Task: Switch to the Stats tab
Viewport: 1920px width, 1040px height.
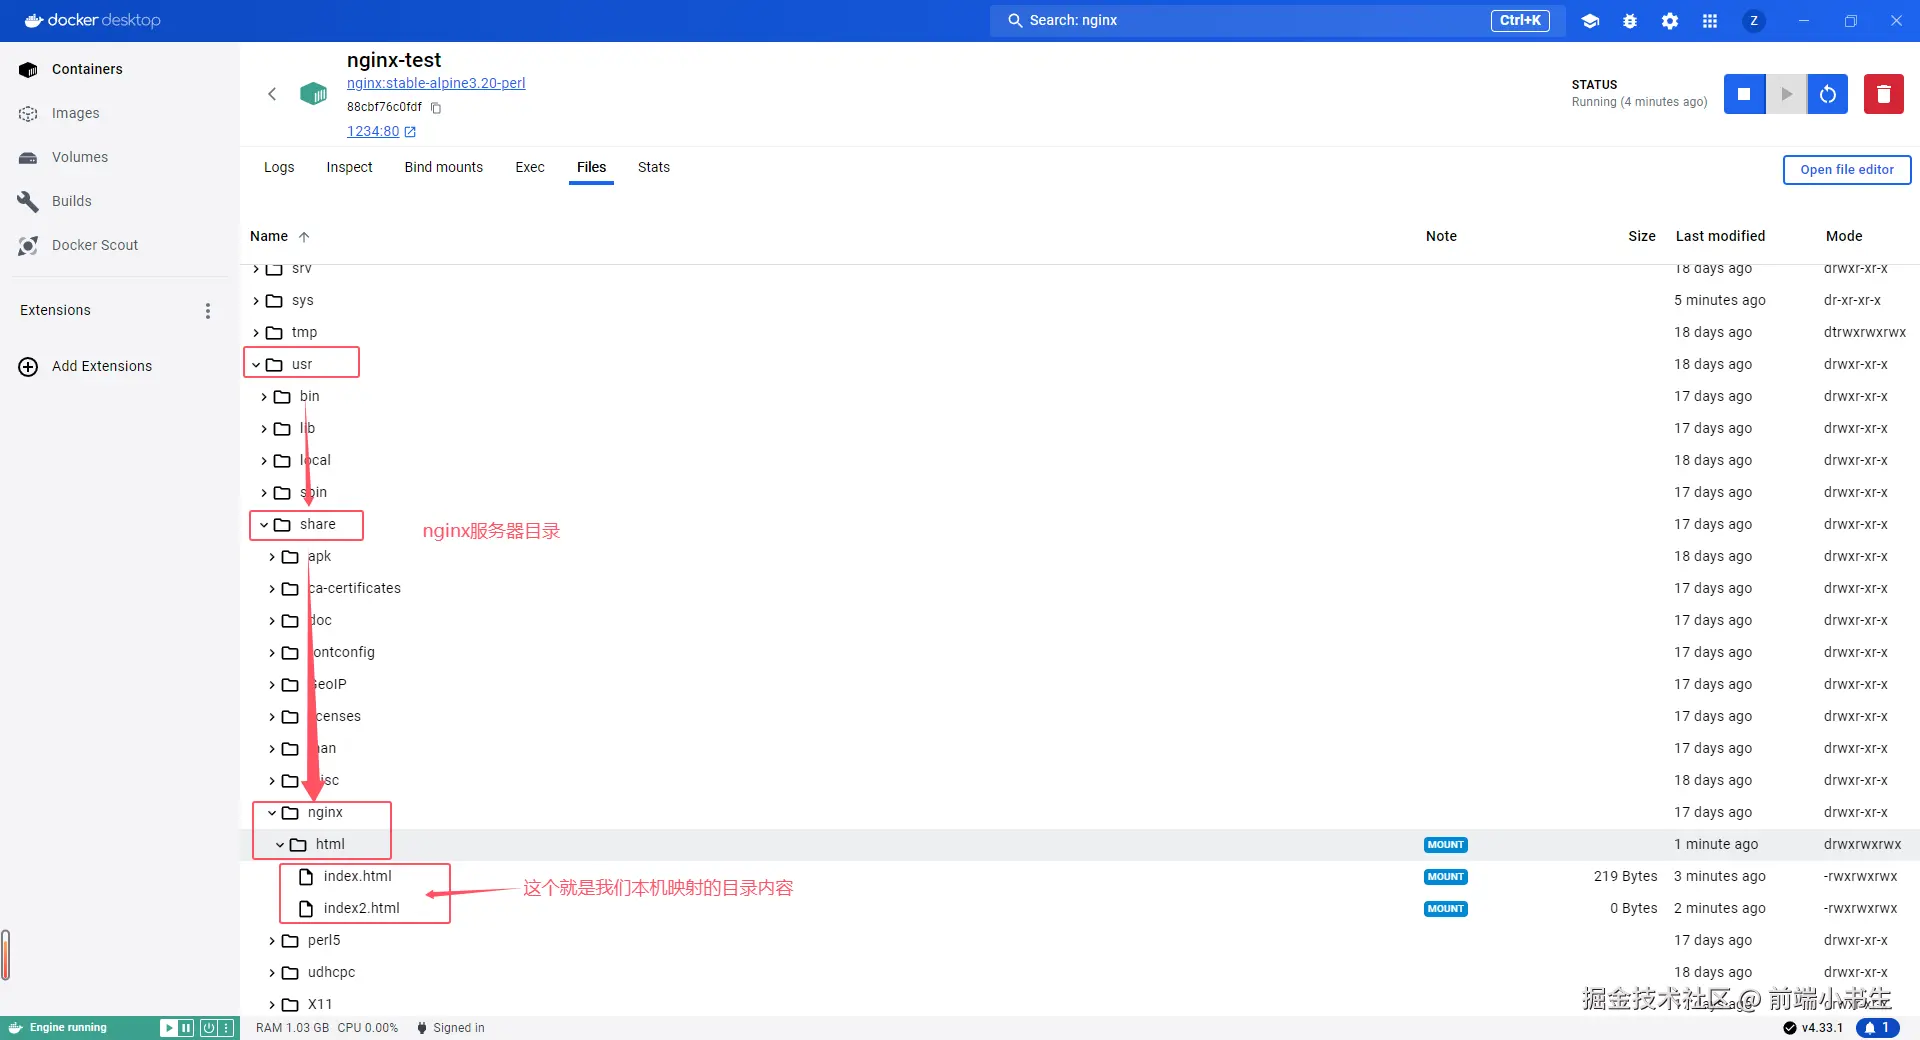Action: point(654,168)
